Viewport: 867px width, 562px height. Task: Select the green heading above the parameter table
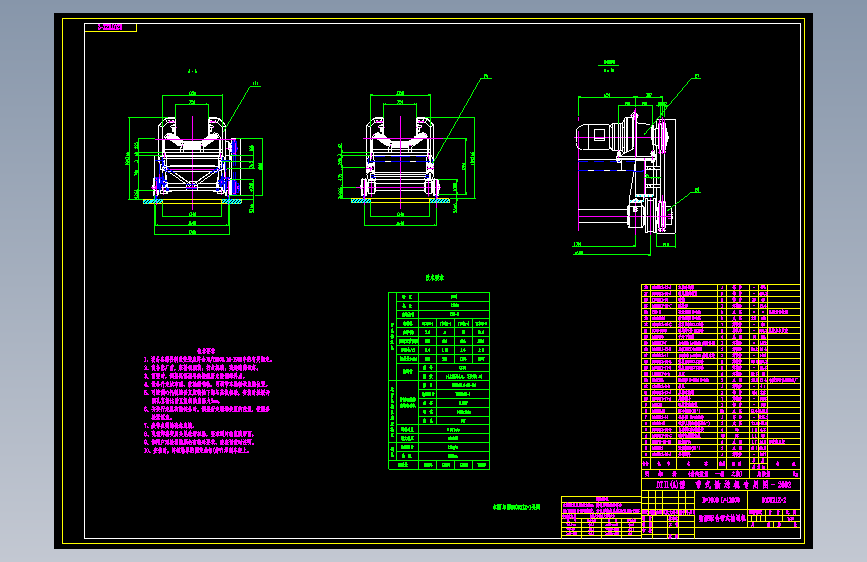coord(435,278)
